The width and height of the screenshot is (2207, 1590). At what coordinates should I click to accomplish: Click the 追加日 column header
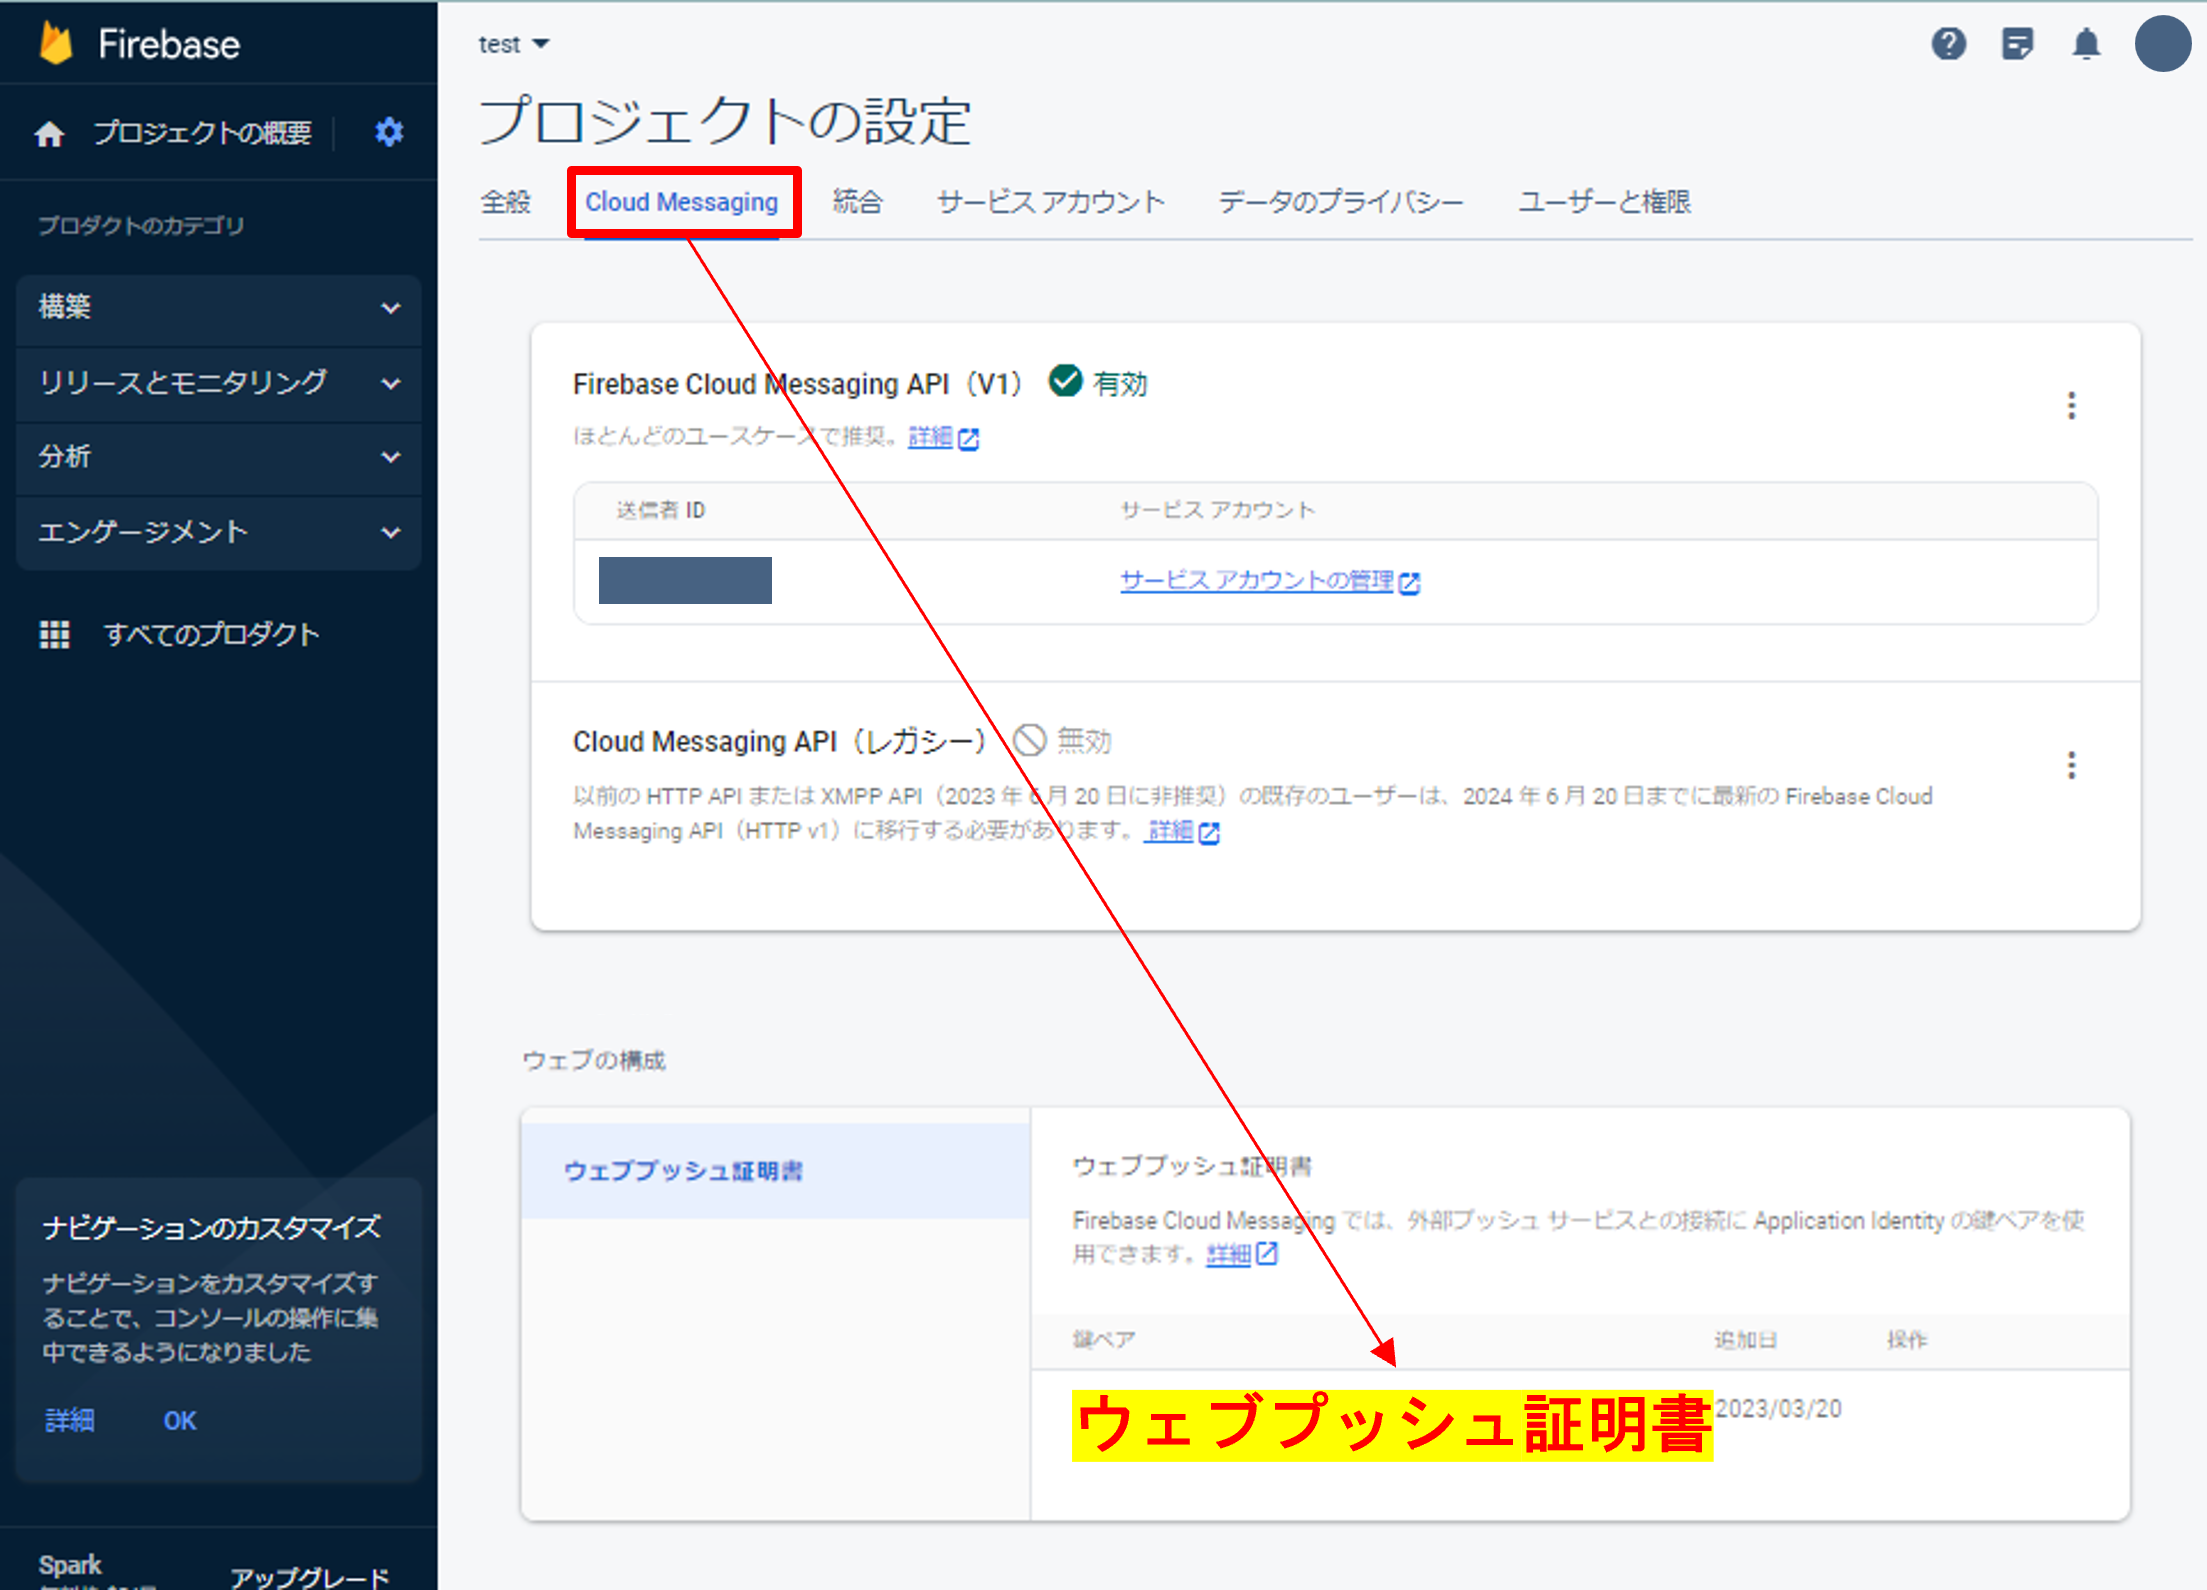pos(1746,1340)
